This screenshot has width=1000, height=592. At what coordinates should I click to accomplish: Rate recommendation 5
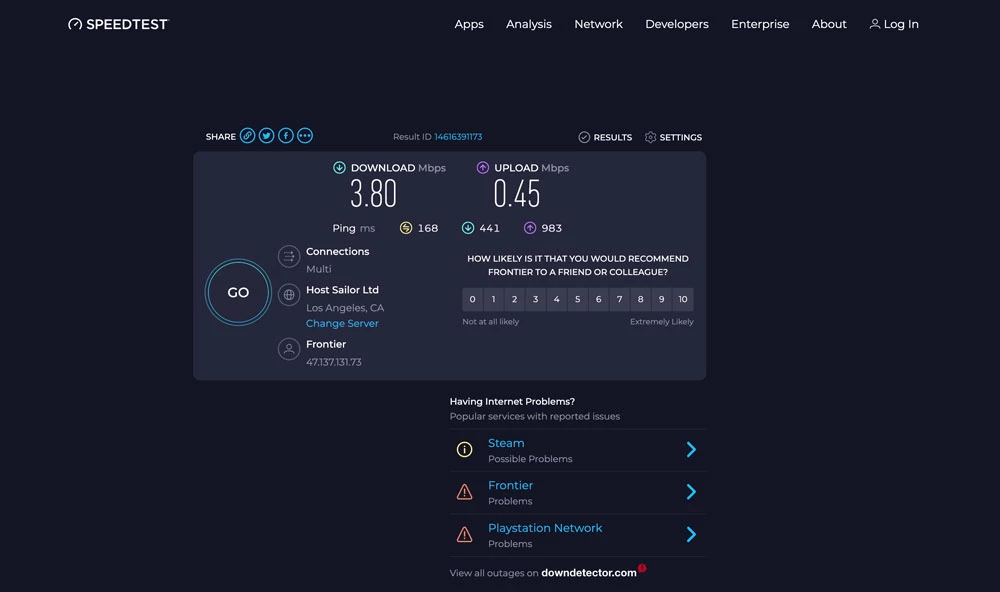[x=578, y=299]
